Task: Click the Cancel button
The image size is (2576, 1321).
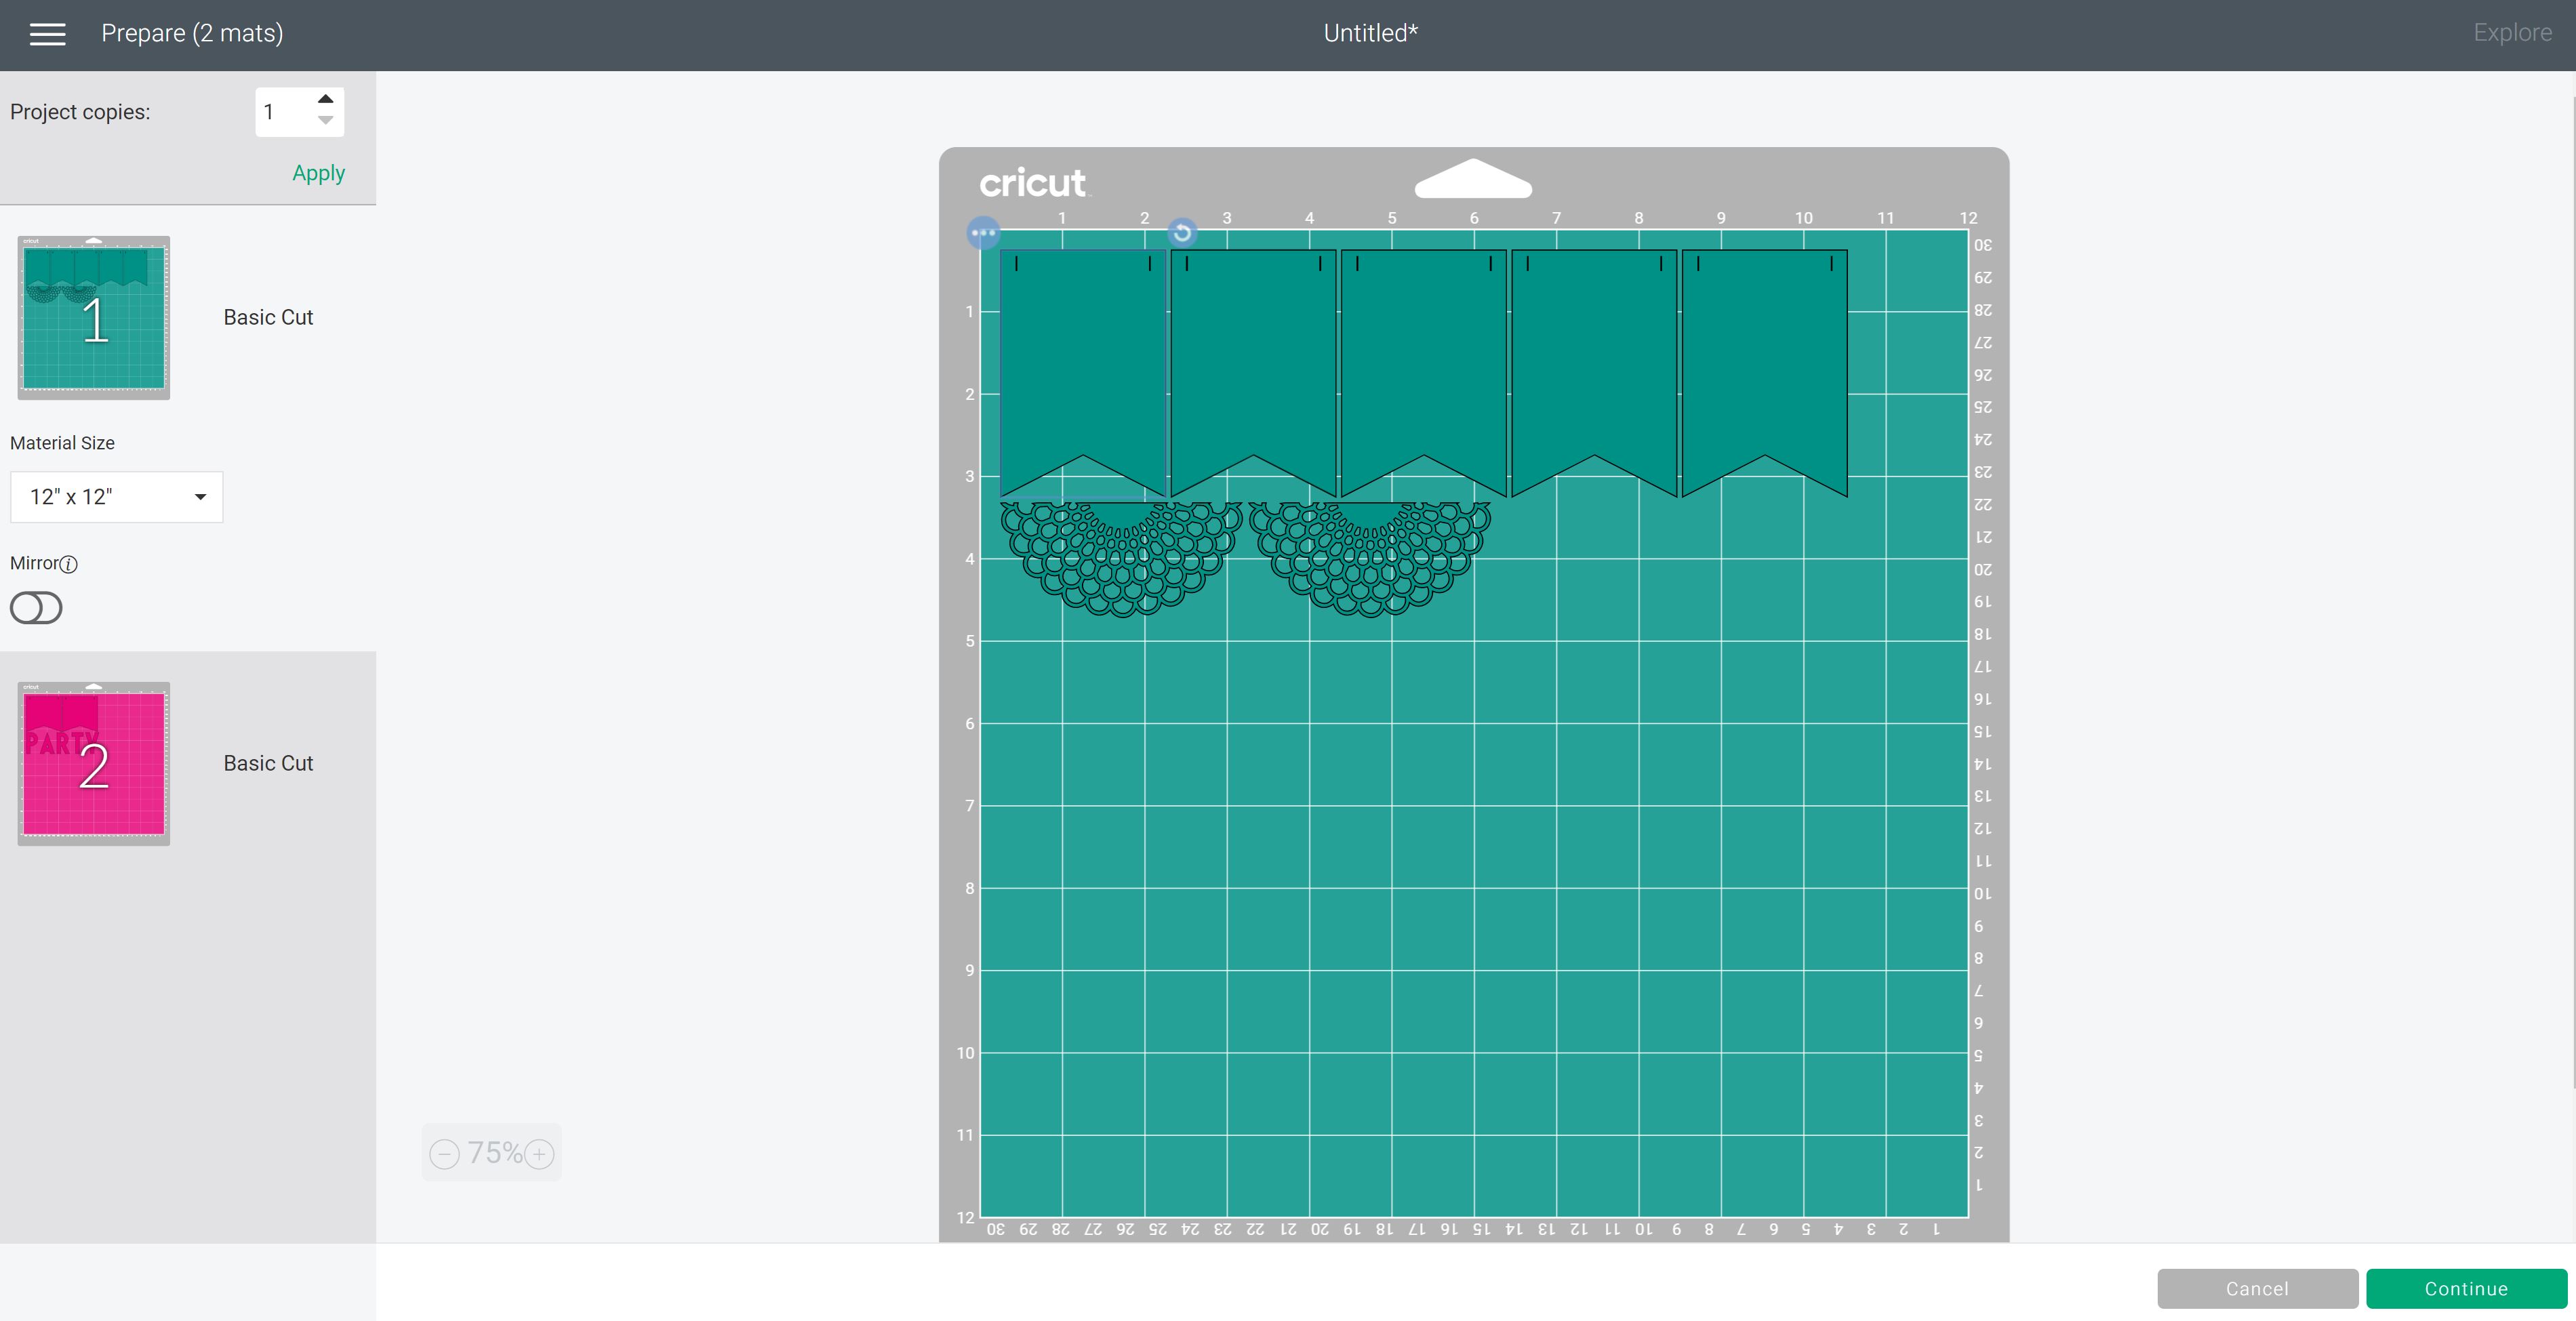Action: [x=2257, y=1289]
